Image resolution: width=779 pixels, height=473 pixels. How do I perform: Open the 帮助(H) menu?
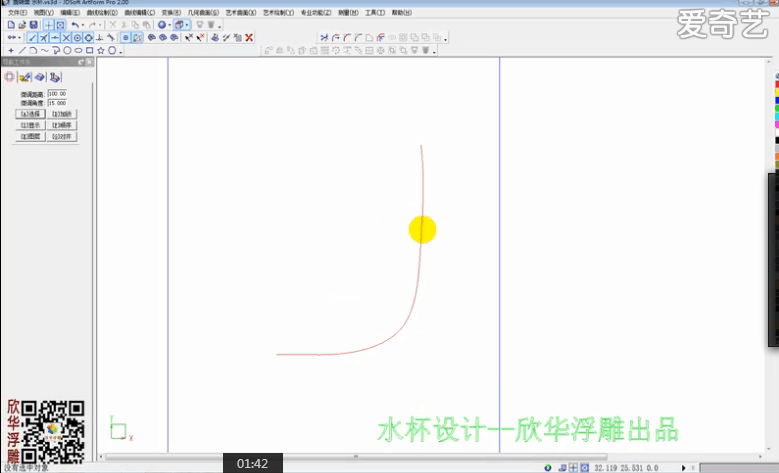click(401, 12)
